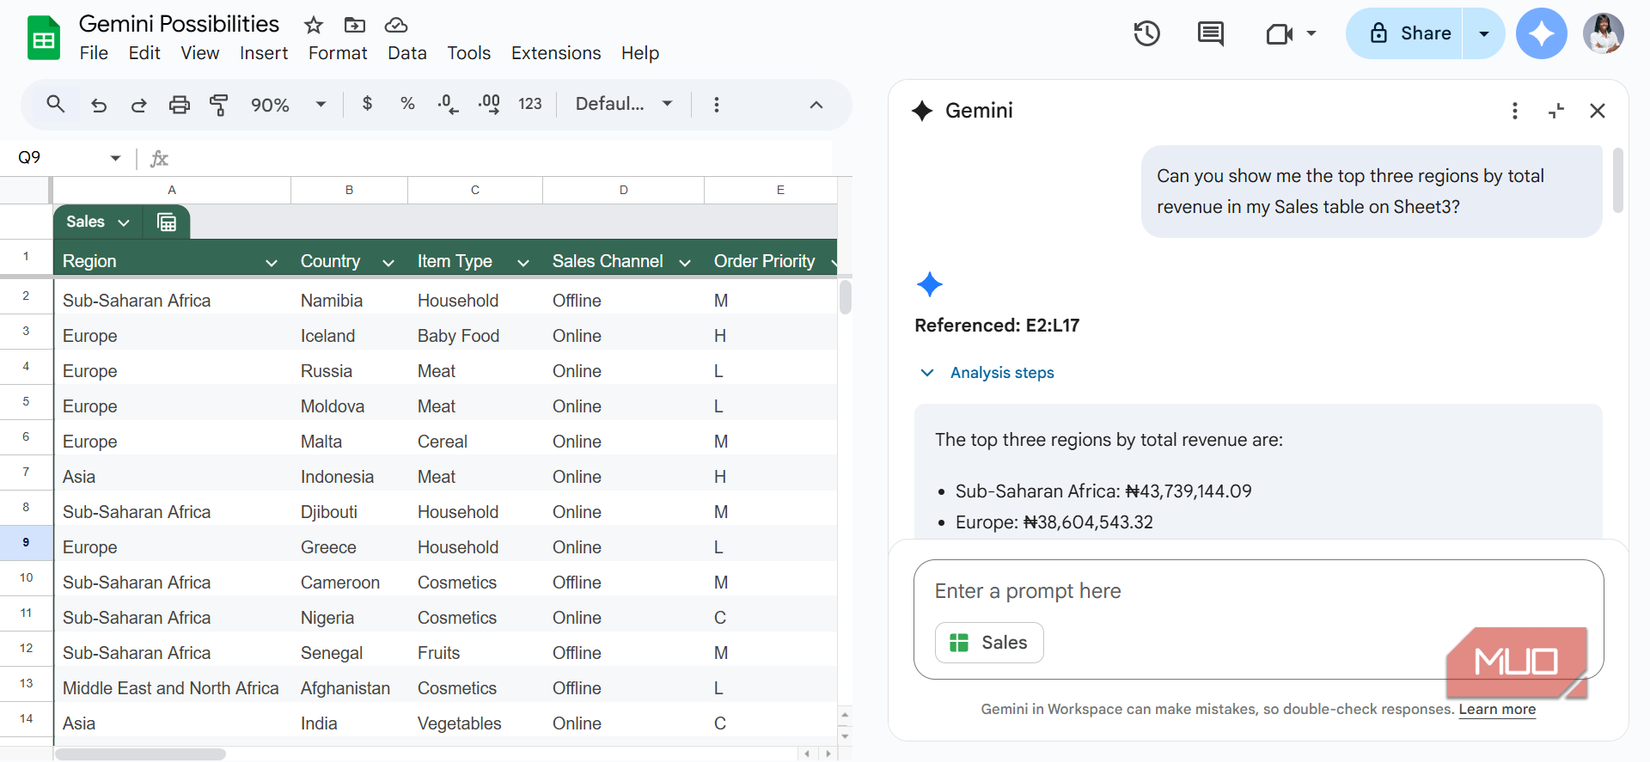Open Gemini panel more options menu
Viewport: 1650px width, 762px height.
point(1514,111)
